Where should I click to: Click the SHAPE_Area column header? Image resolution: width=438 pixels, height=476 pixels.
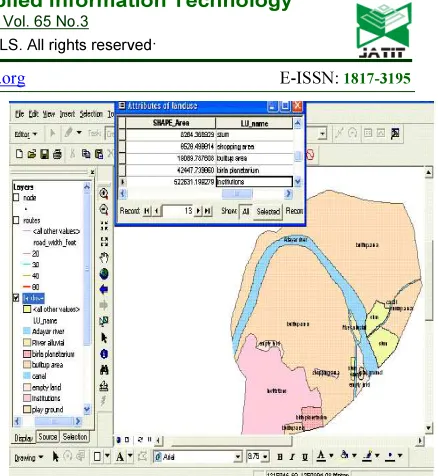coord(171,123)
